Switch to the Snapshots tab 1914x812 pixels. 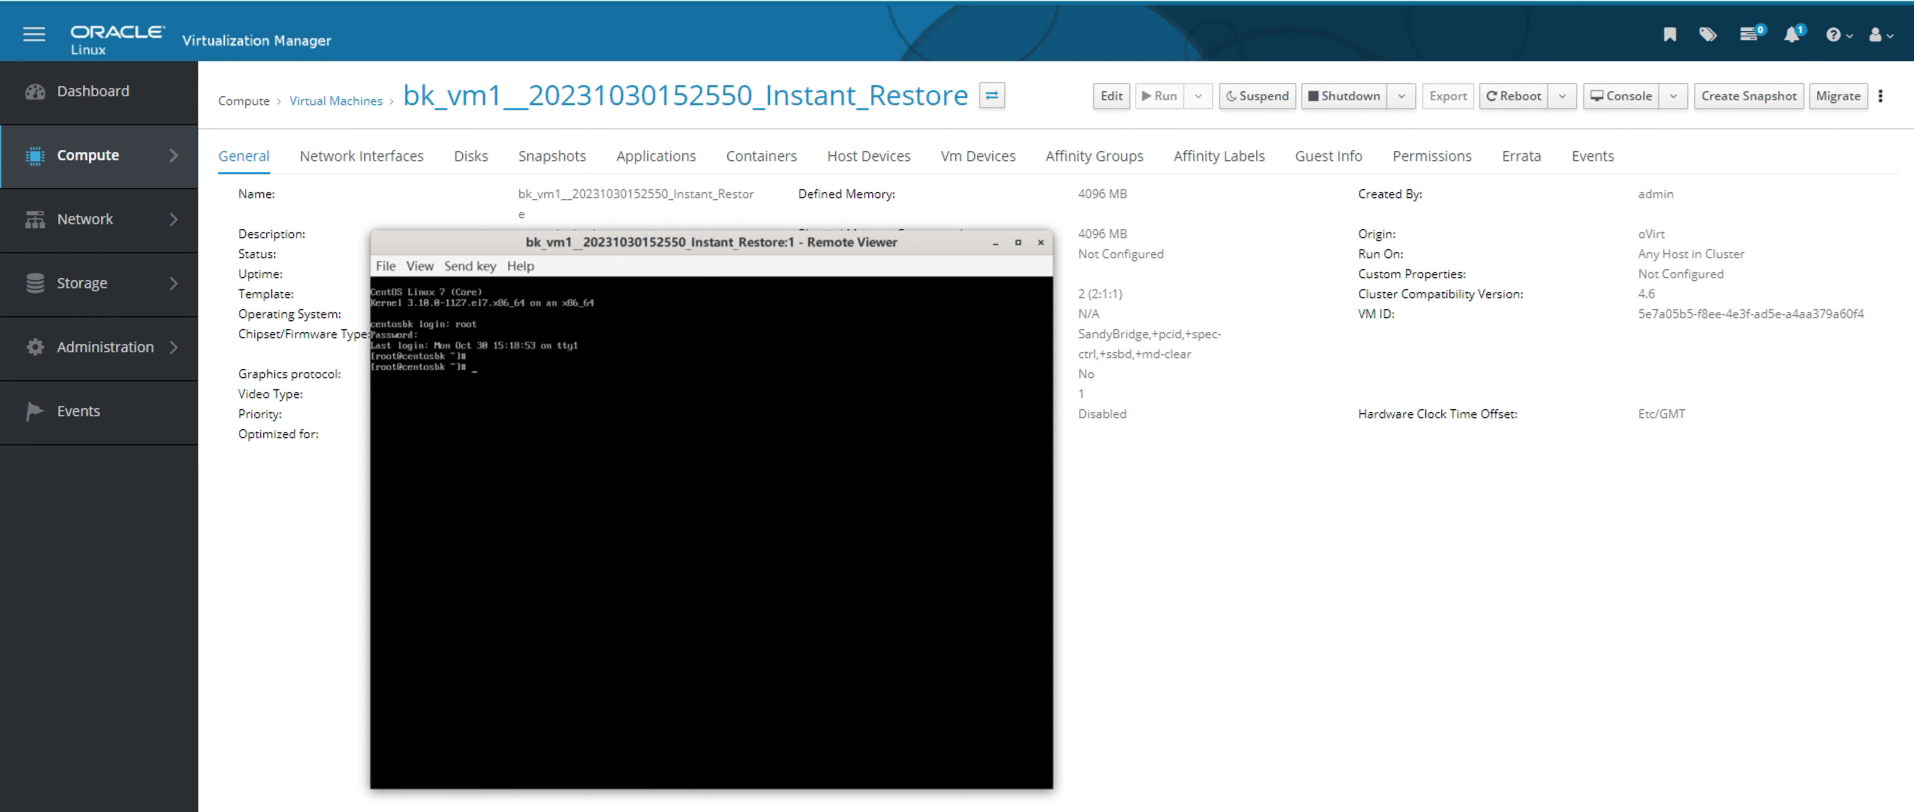pyautogui.click(x=552, y=156)
